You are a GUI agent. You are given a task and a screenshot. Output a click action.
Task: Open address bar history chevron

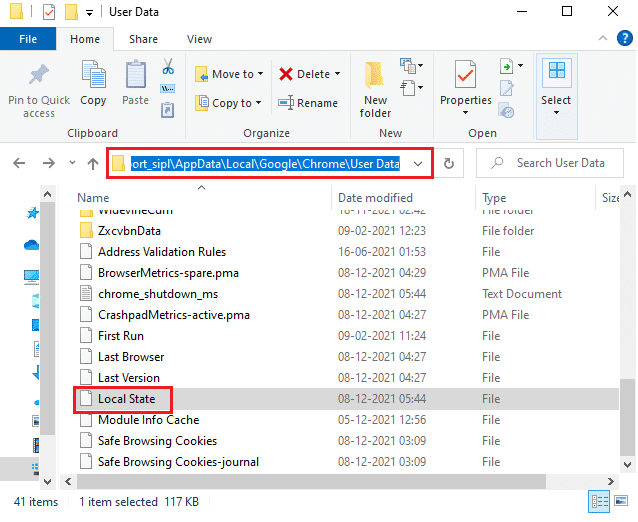click(x=418, y=164)
